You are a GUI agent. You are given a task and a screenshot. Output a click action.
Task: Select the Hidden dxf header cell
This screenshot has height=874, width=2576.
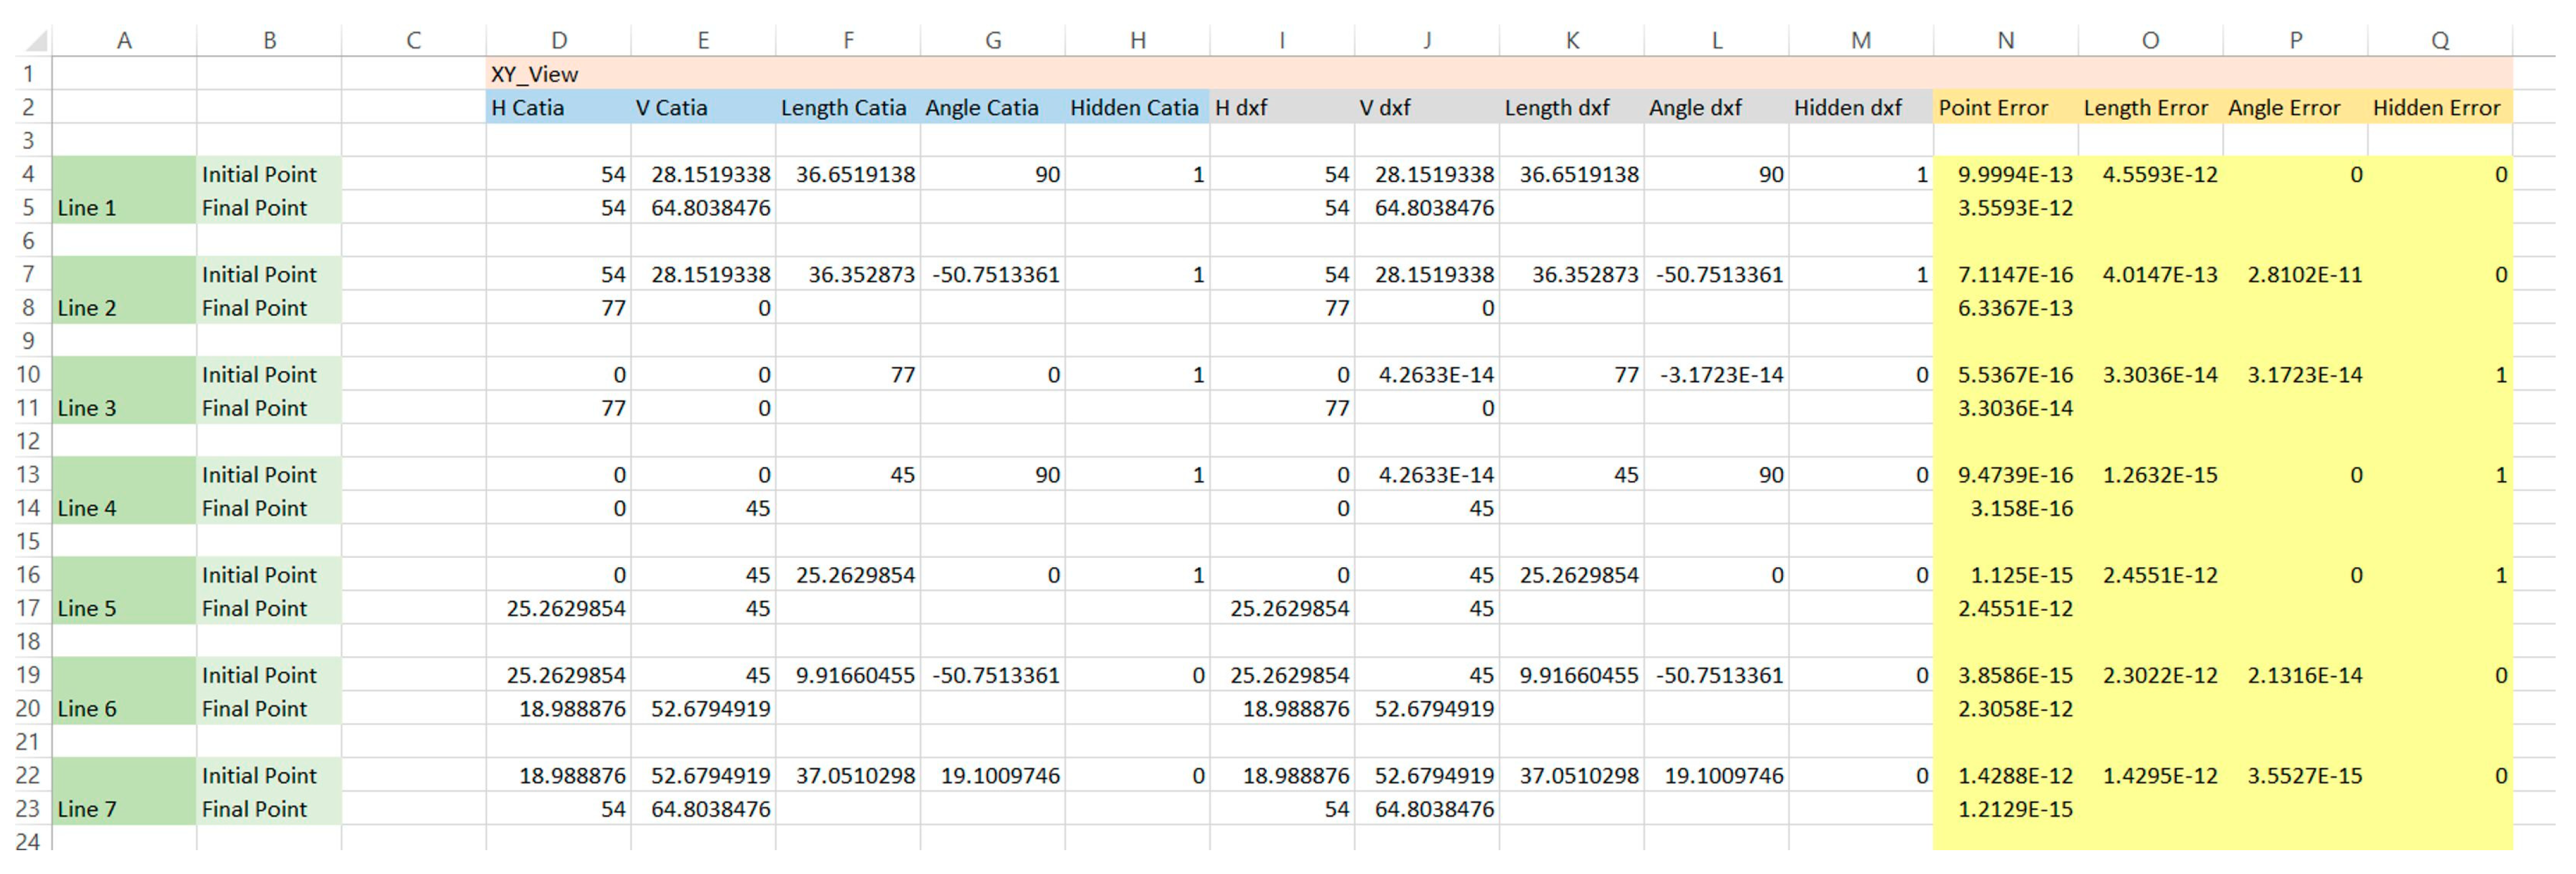[x=1861, y=108]
